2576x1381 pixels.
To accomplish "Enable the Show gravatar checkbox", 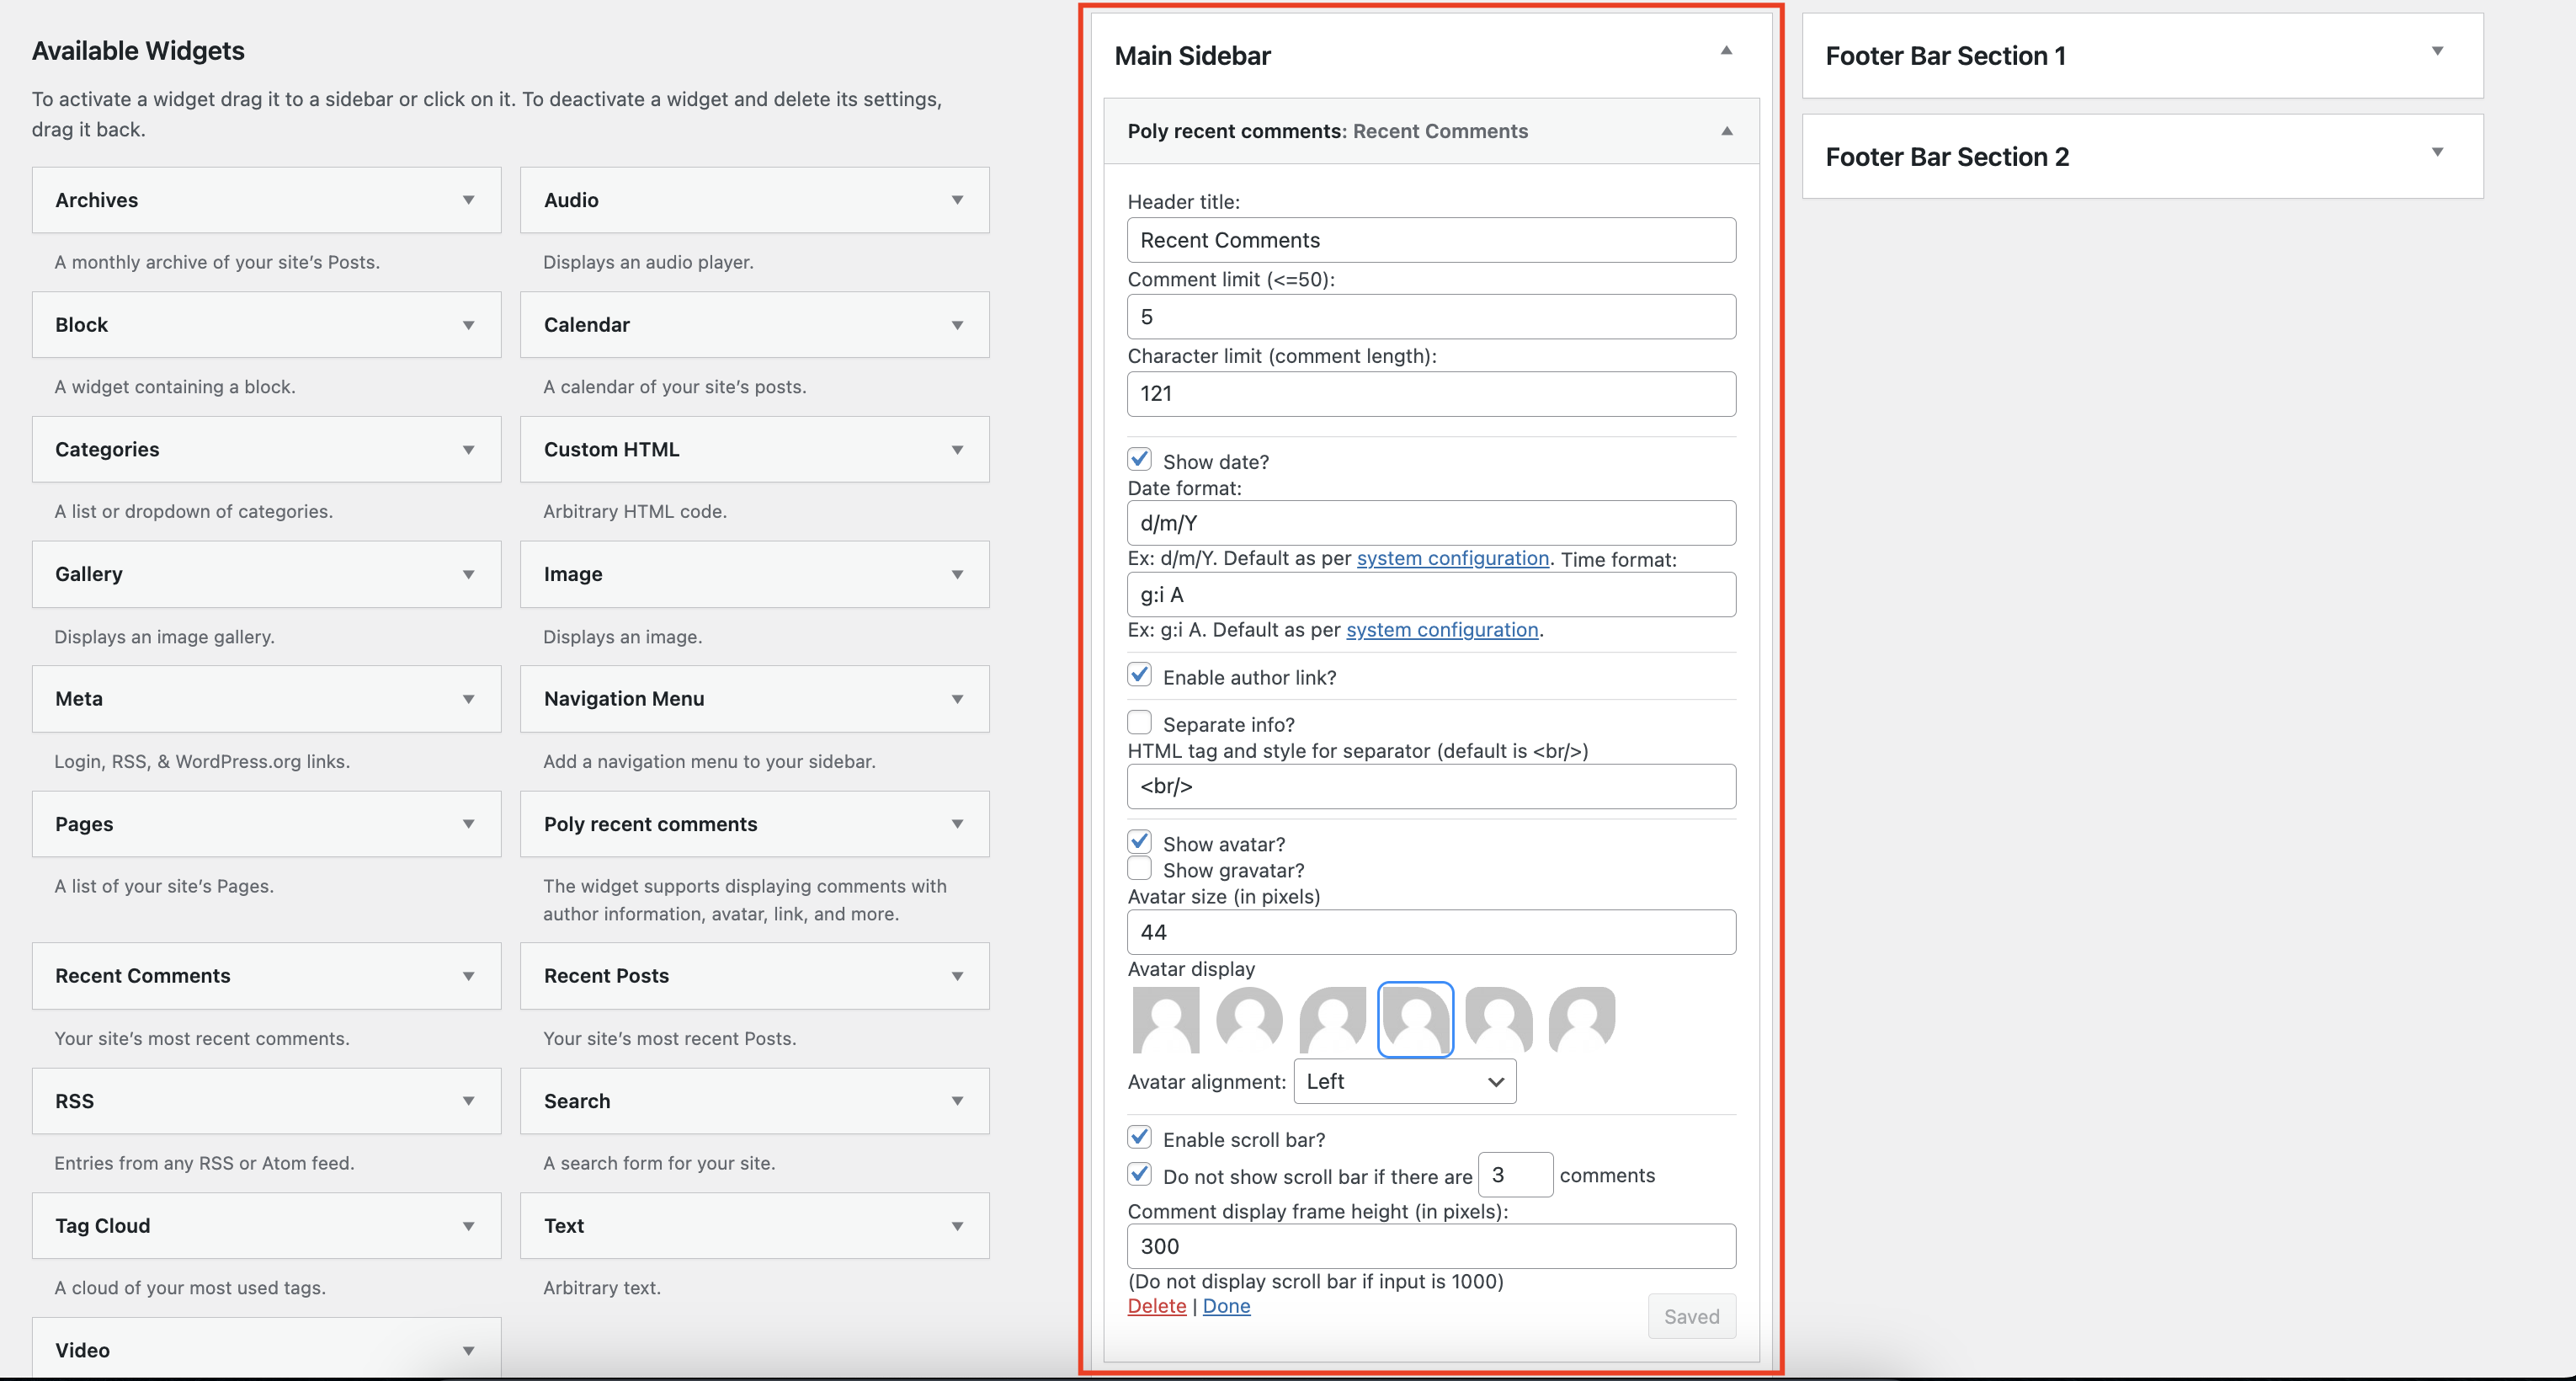I will (1139, 868).
